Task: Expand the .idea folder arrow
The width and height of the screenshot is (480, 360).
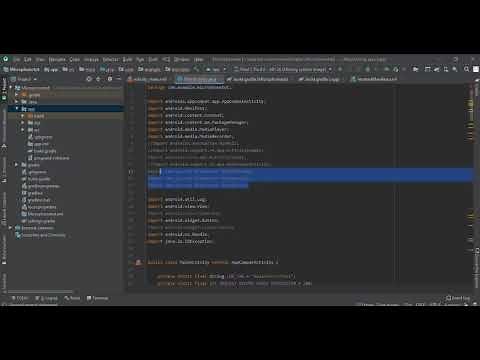Action: tap(17, 102)
